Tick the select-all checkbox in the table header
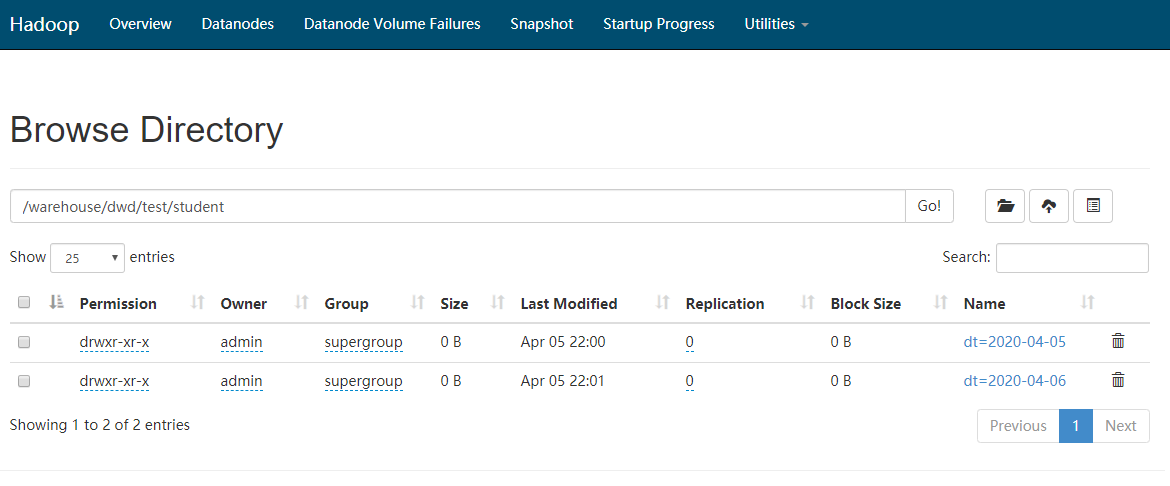Screen dimensions: 1170x486 [x=24, y=302]
